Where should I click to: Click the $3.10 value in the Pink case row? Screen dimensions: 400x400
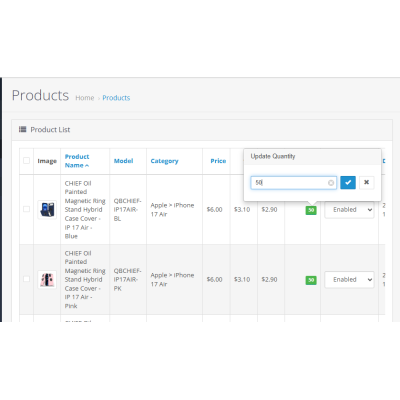[x=242, y=280]
